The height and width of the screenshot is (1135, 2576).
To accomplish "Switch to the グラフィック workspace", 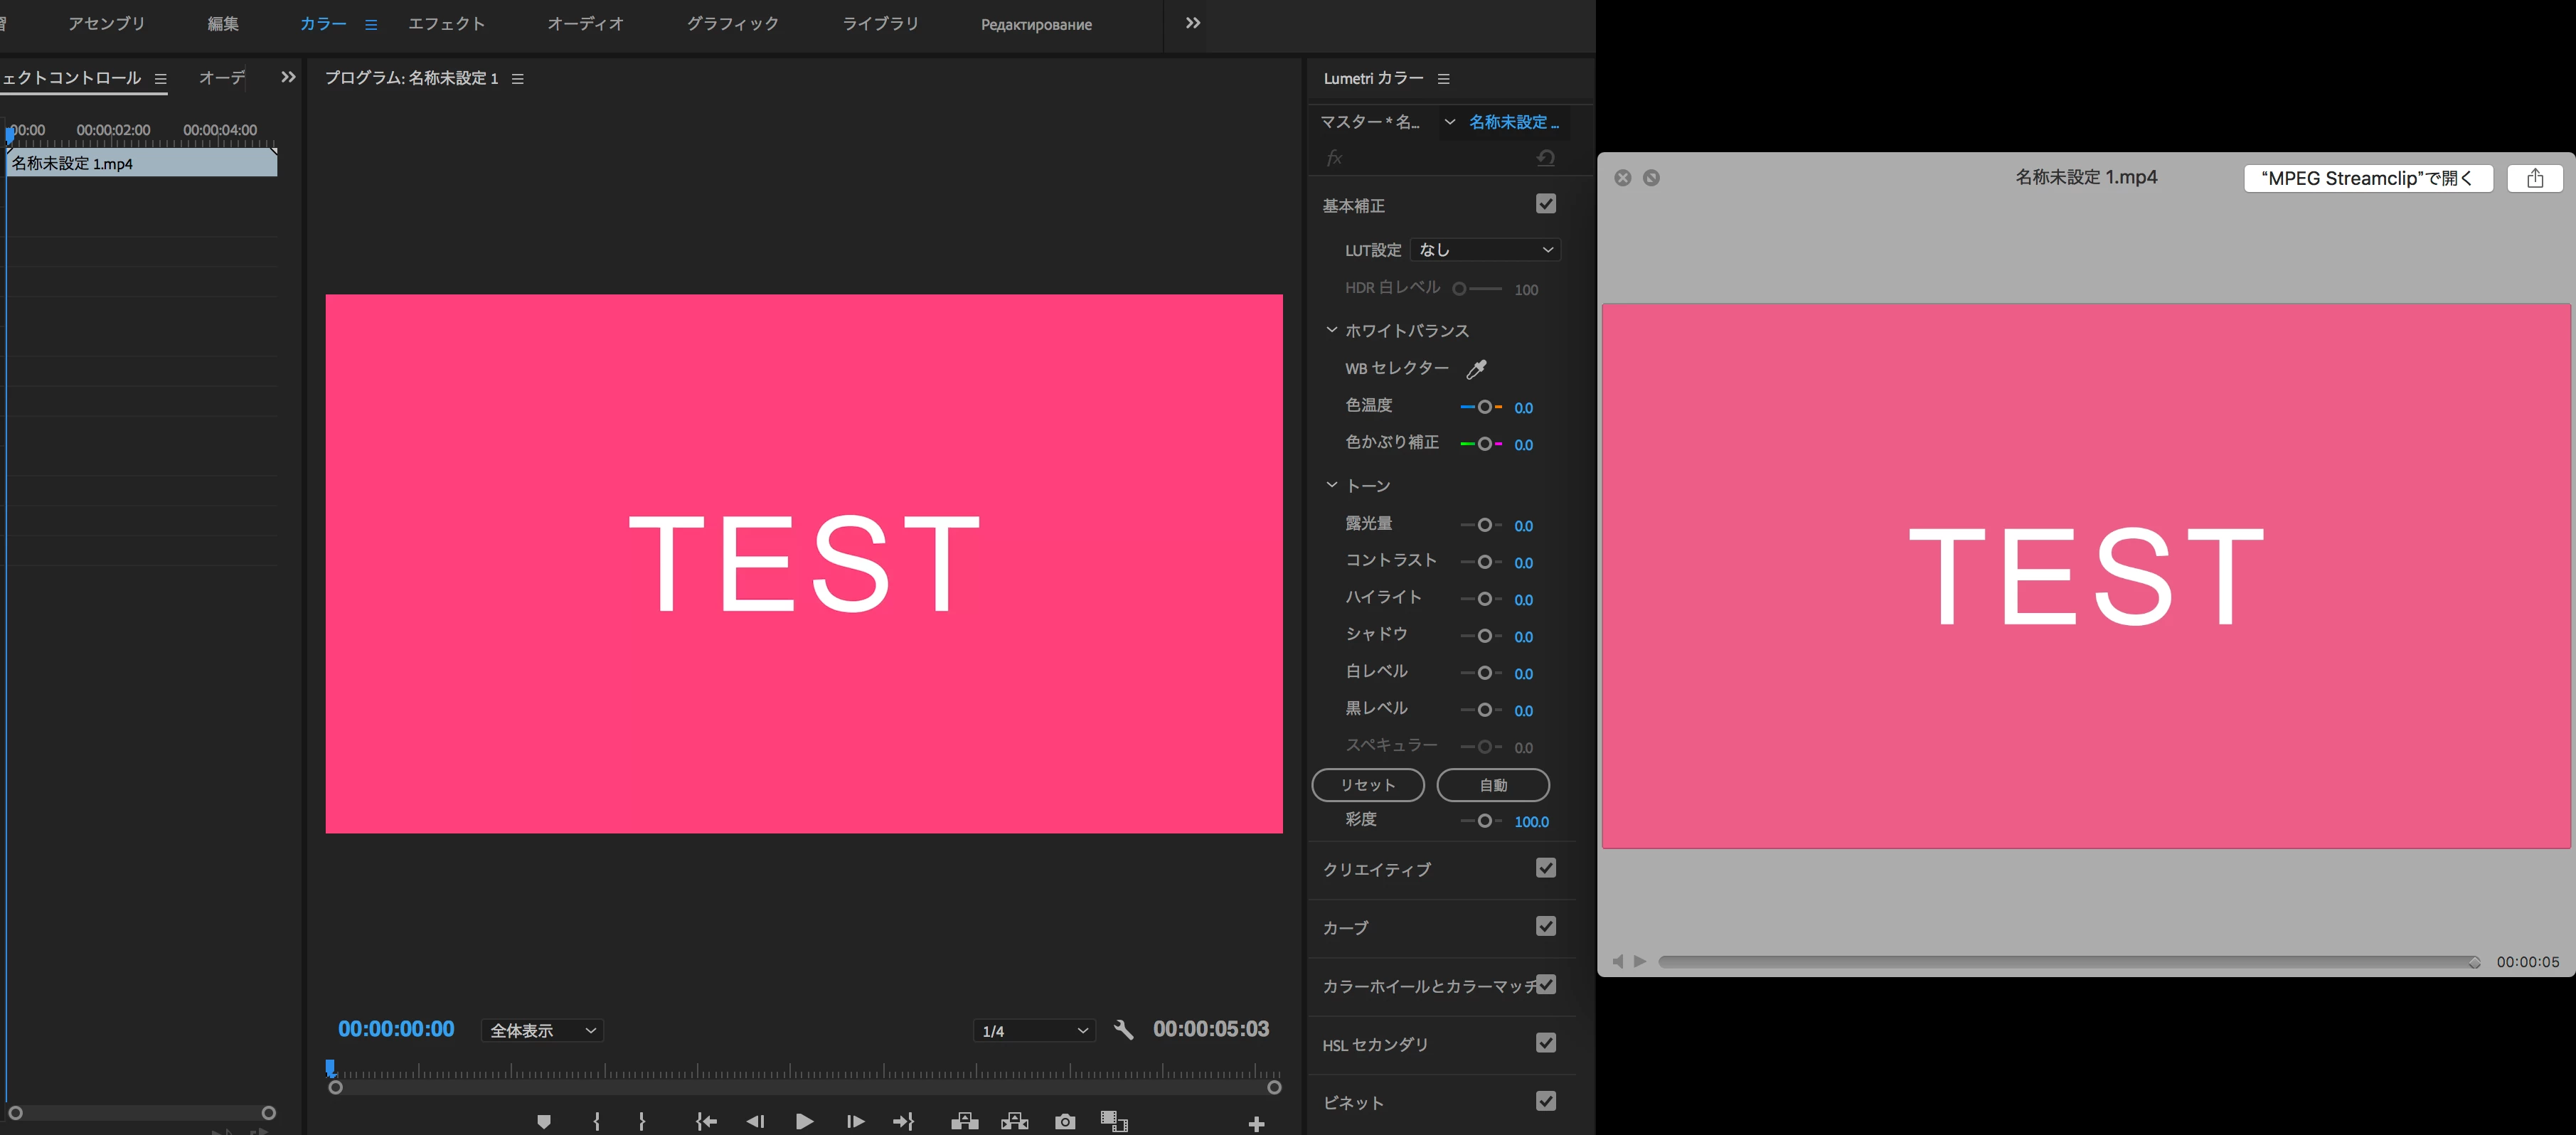I will [x=733, y=24].
